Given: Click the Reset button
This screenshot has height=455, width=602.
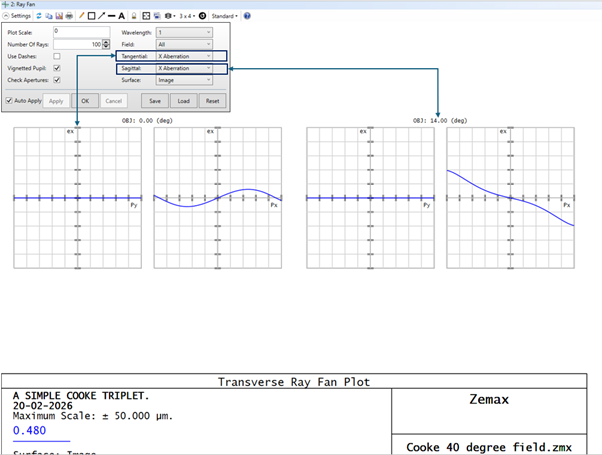Looking at the screenshot, I should (x=213, y=101).
